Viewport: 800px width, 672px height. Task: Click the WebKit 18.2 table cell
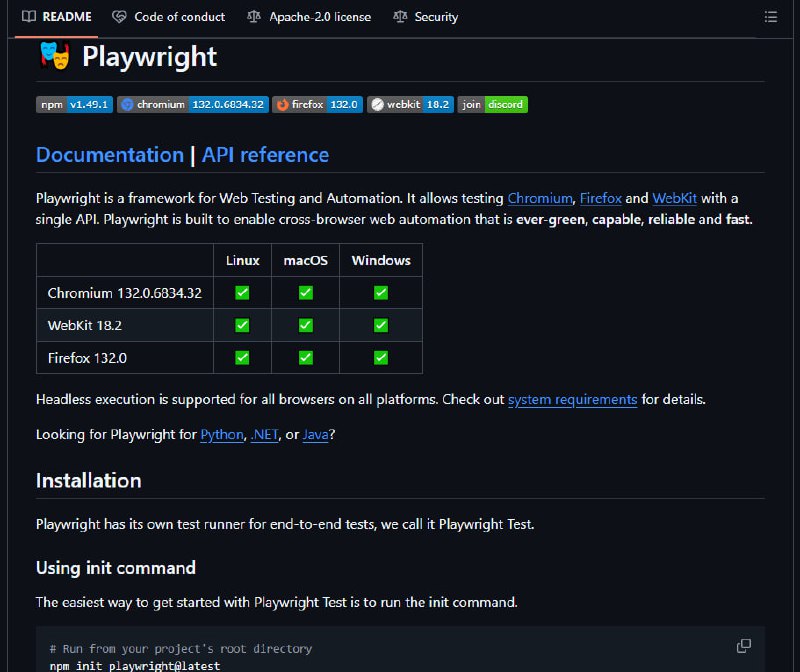click(x=125, y=325)
